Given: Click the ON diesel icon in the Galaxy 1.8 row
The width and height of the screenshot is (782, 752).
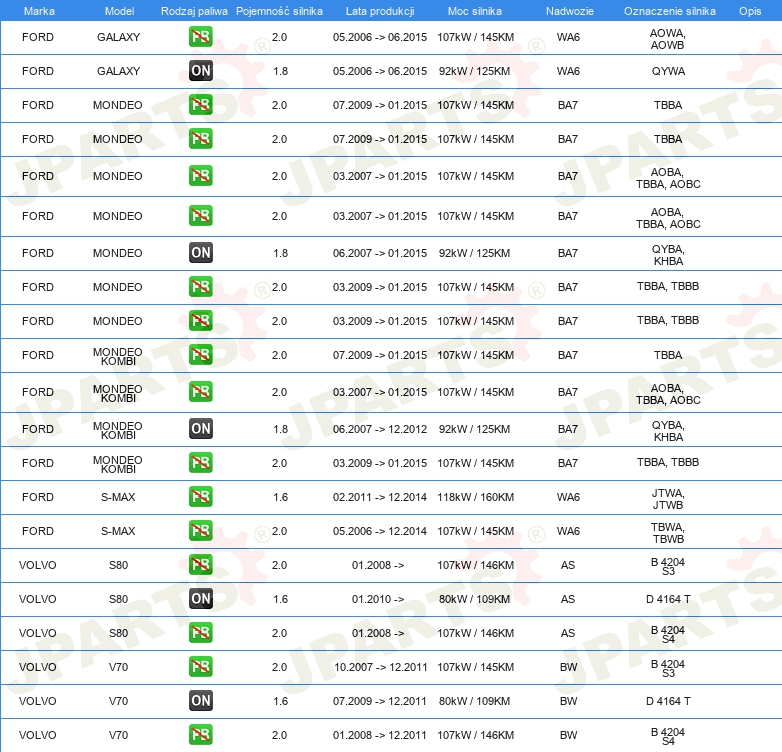Looking at the screenshot, I should click(x=200, y=71).
